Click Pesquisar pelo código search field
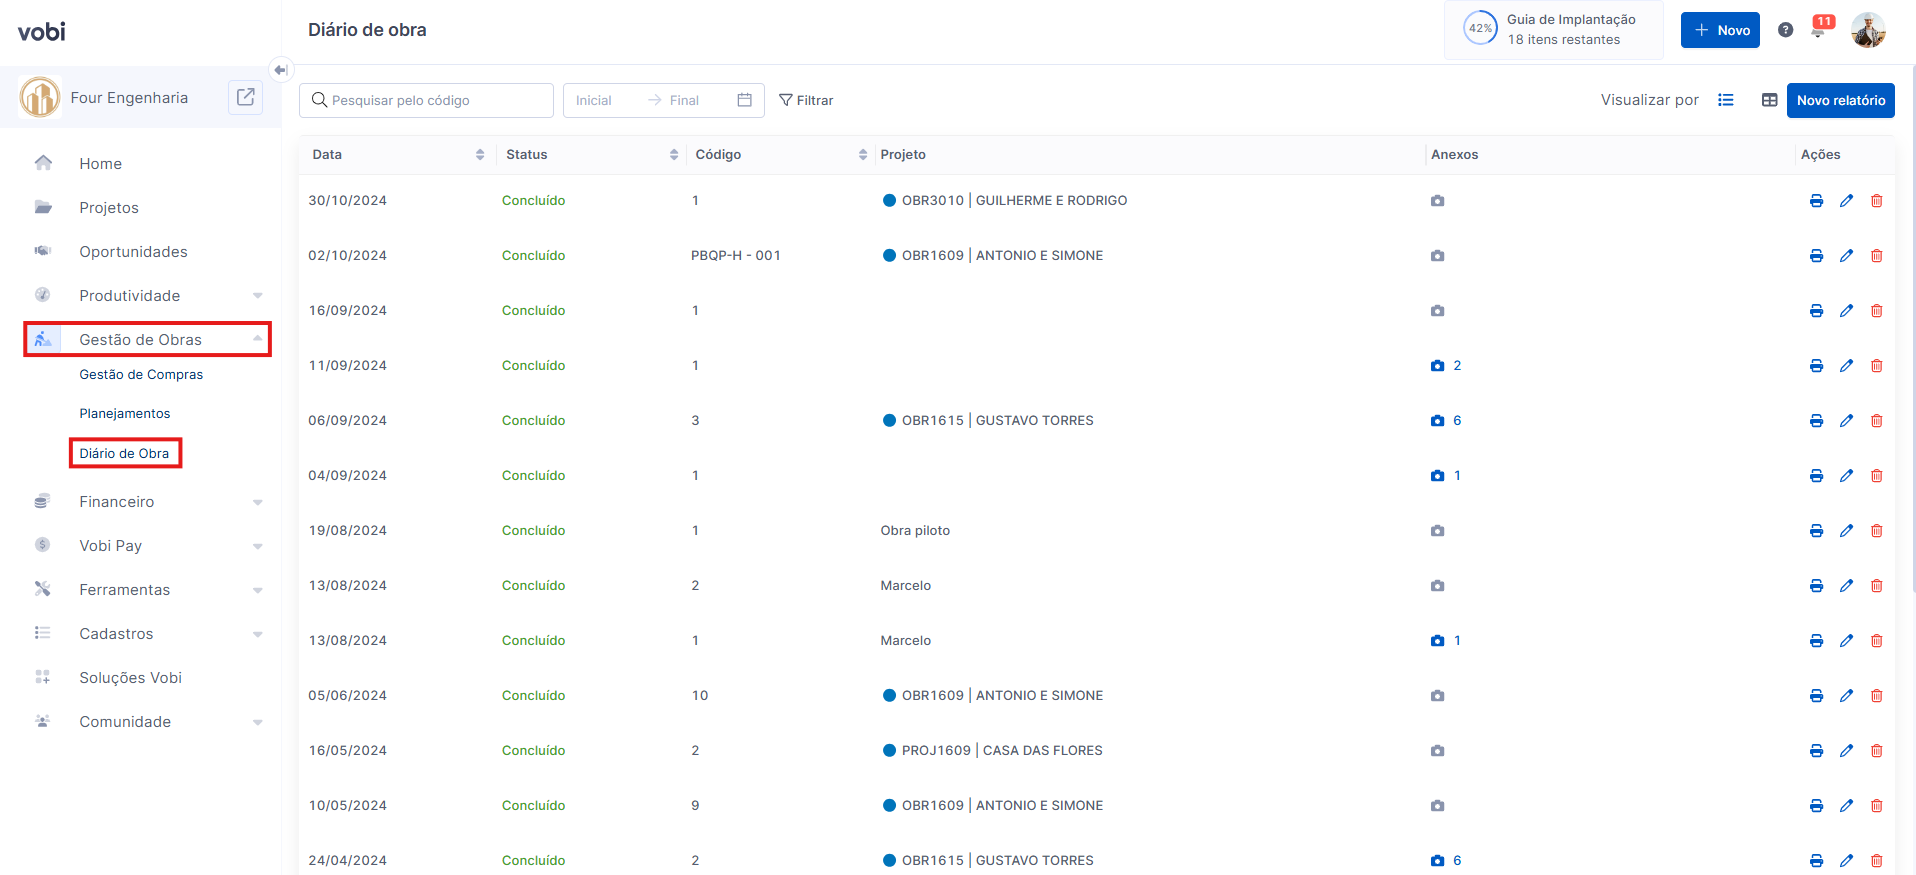The image size is (1916, 875). click(426, 100)
